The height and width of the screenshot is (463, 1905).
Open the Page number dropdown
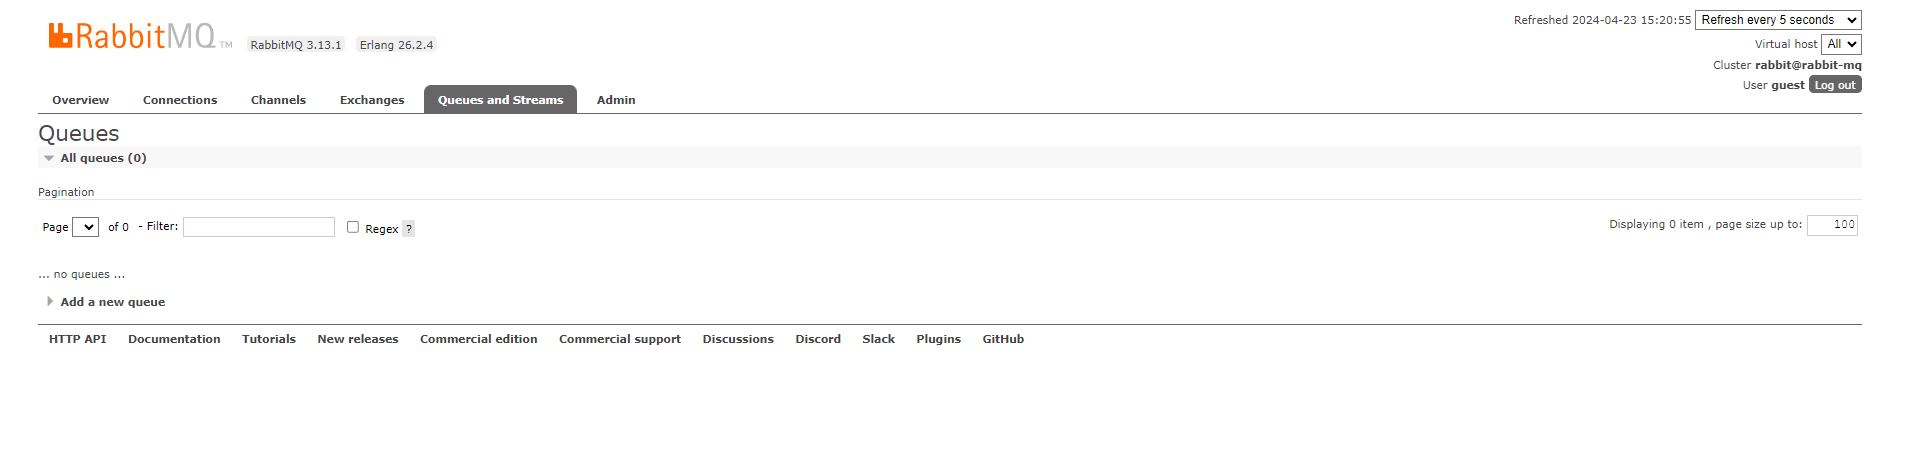[x=85, y=227]
